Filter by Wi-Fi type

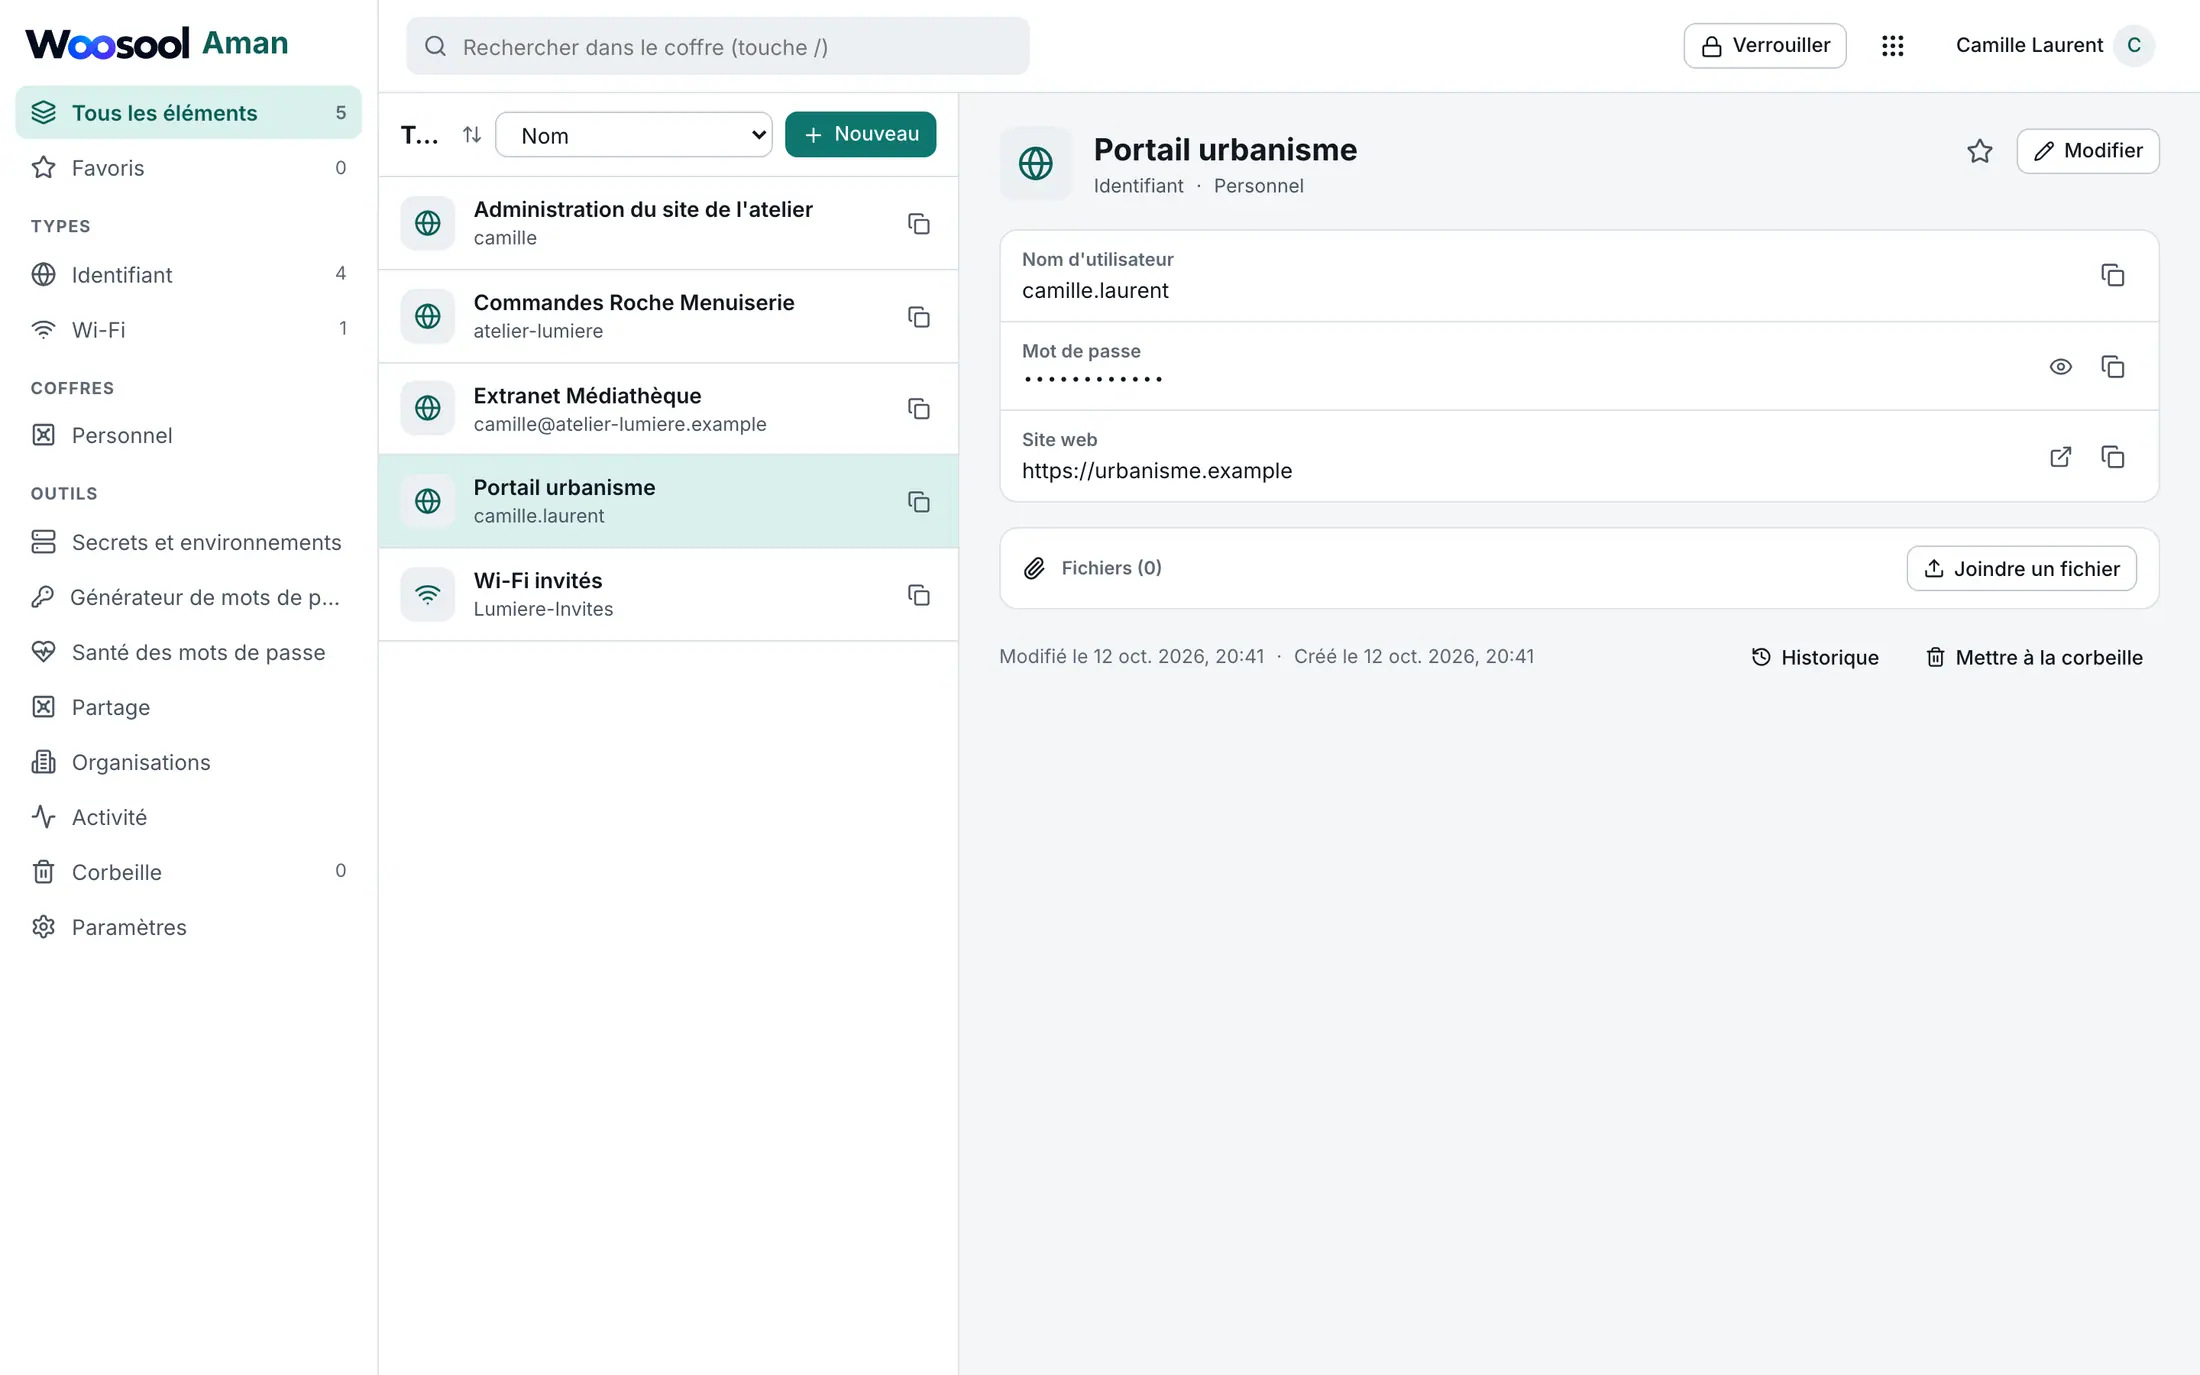(x=188, y=329)
